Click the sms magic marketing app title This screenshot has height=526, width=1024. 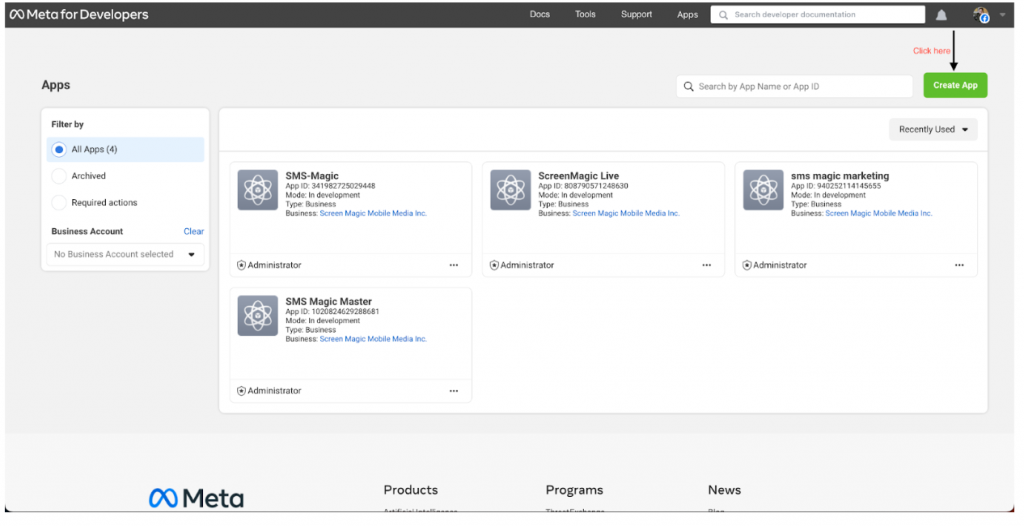coord(840,176)
